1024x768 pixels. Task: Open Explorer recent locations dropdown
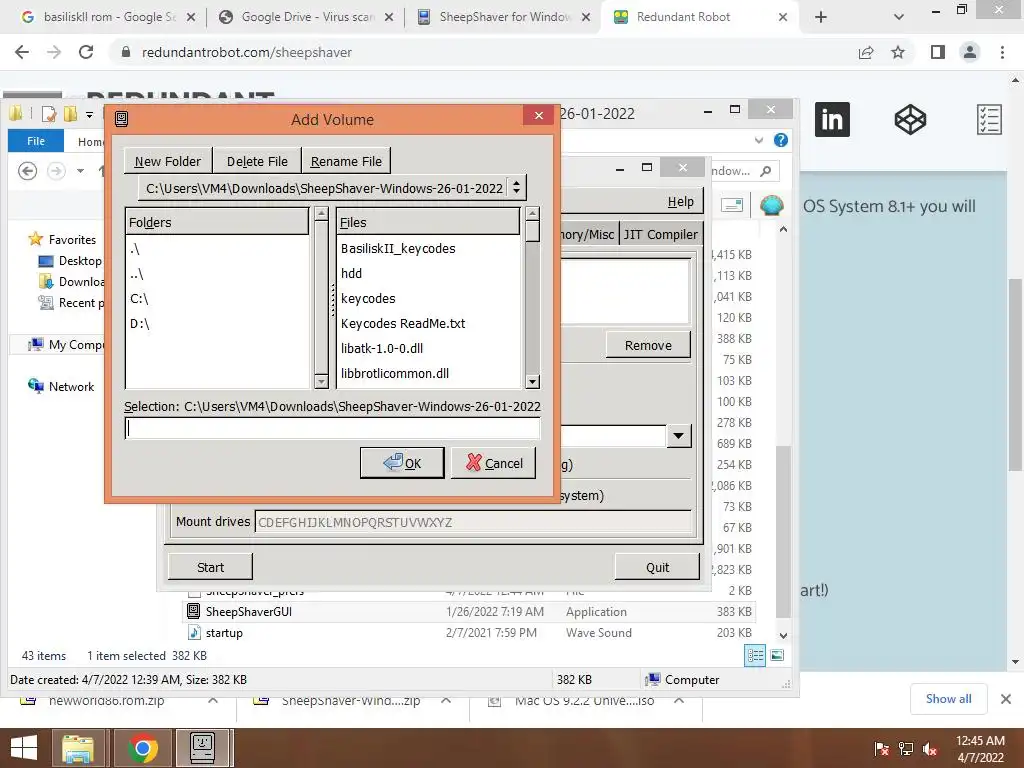(80, 171)
